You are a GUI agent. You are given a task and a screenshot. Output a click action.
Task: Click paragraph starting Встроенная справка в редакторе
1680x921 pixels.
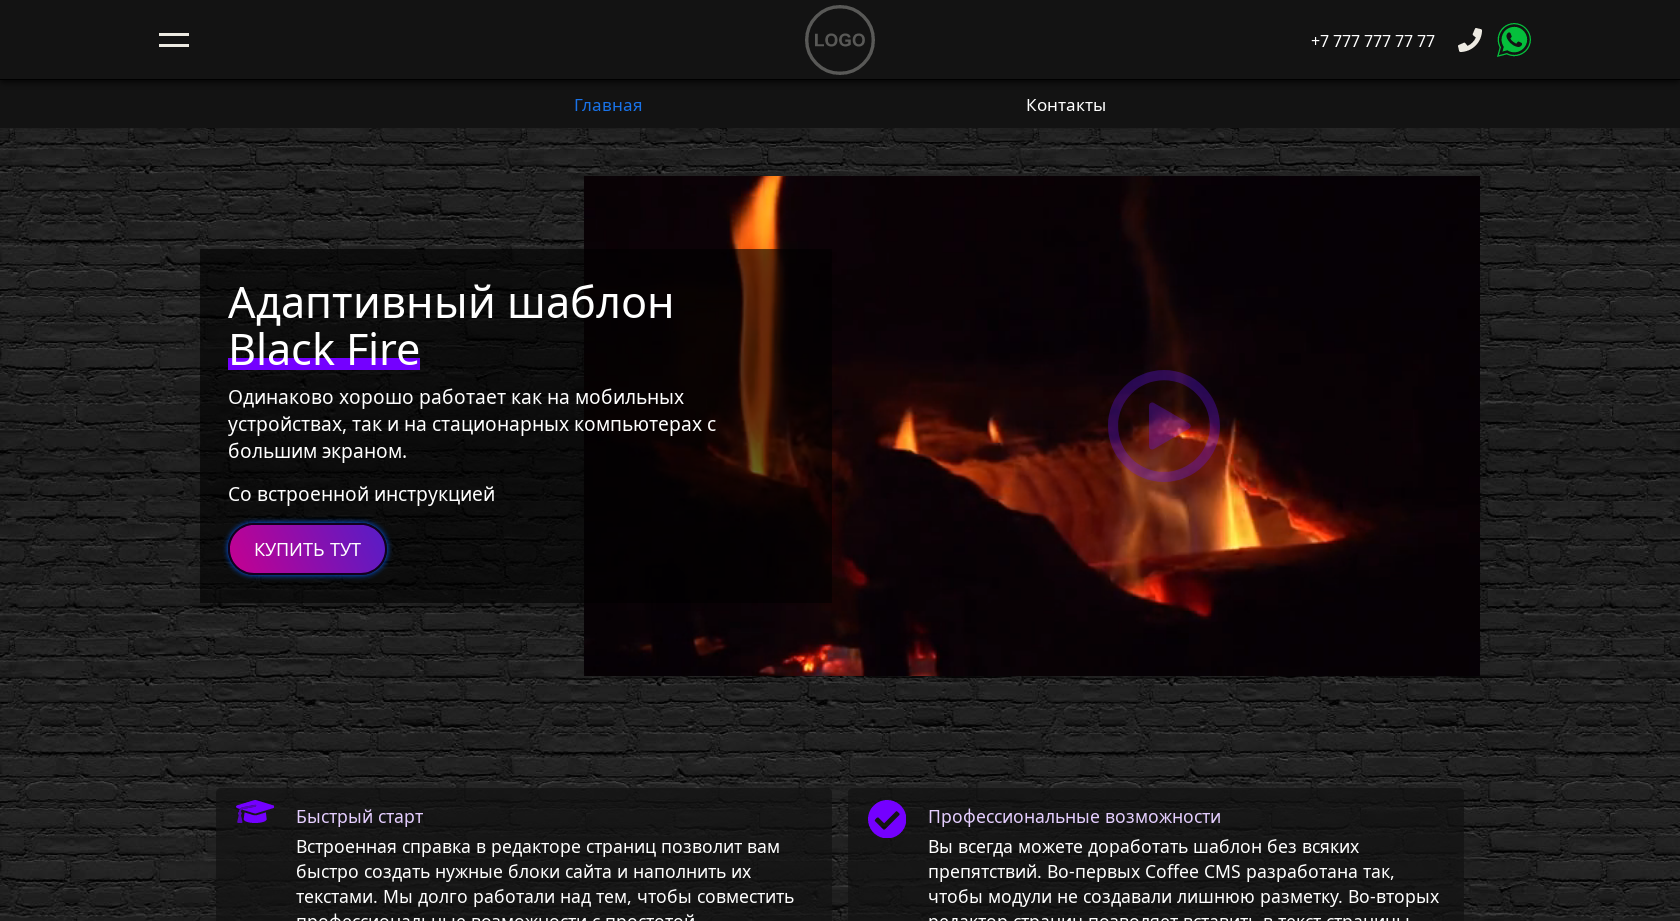(545, 878)
